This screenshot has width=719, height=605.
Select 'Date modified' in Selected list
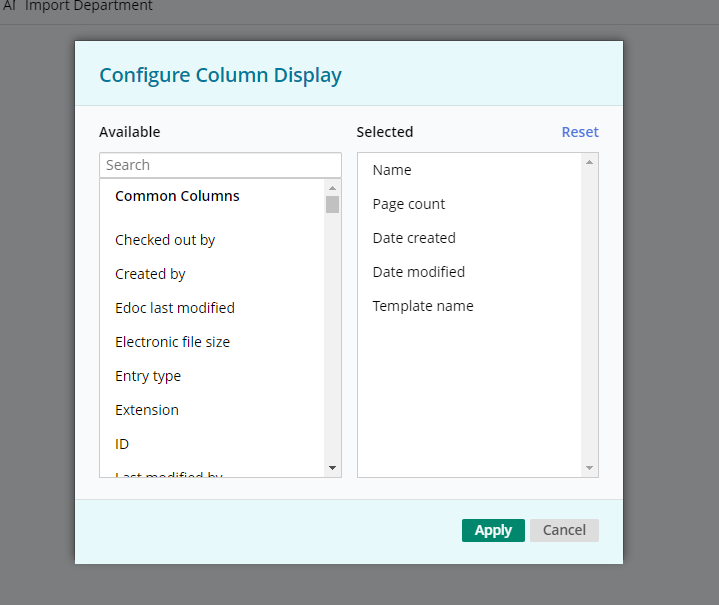419,272
